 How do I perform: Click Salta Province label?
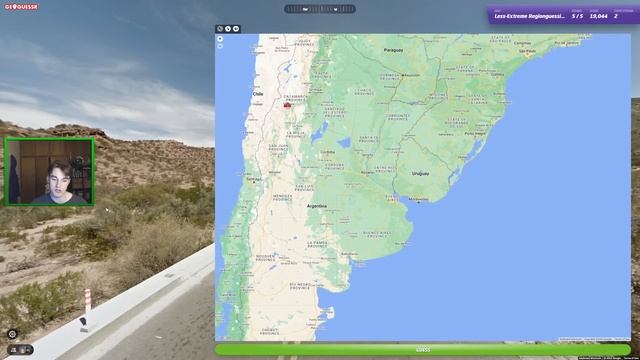pos(321,75)
